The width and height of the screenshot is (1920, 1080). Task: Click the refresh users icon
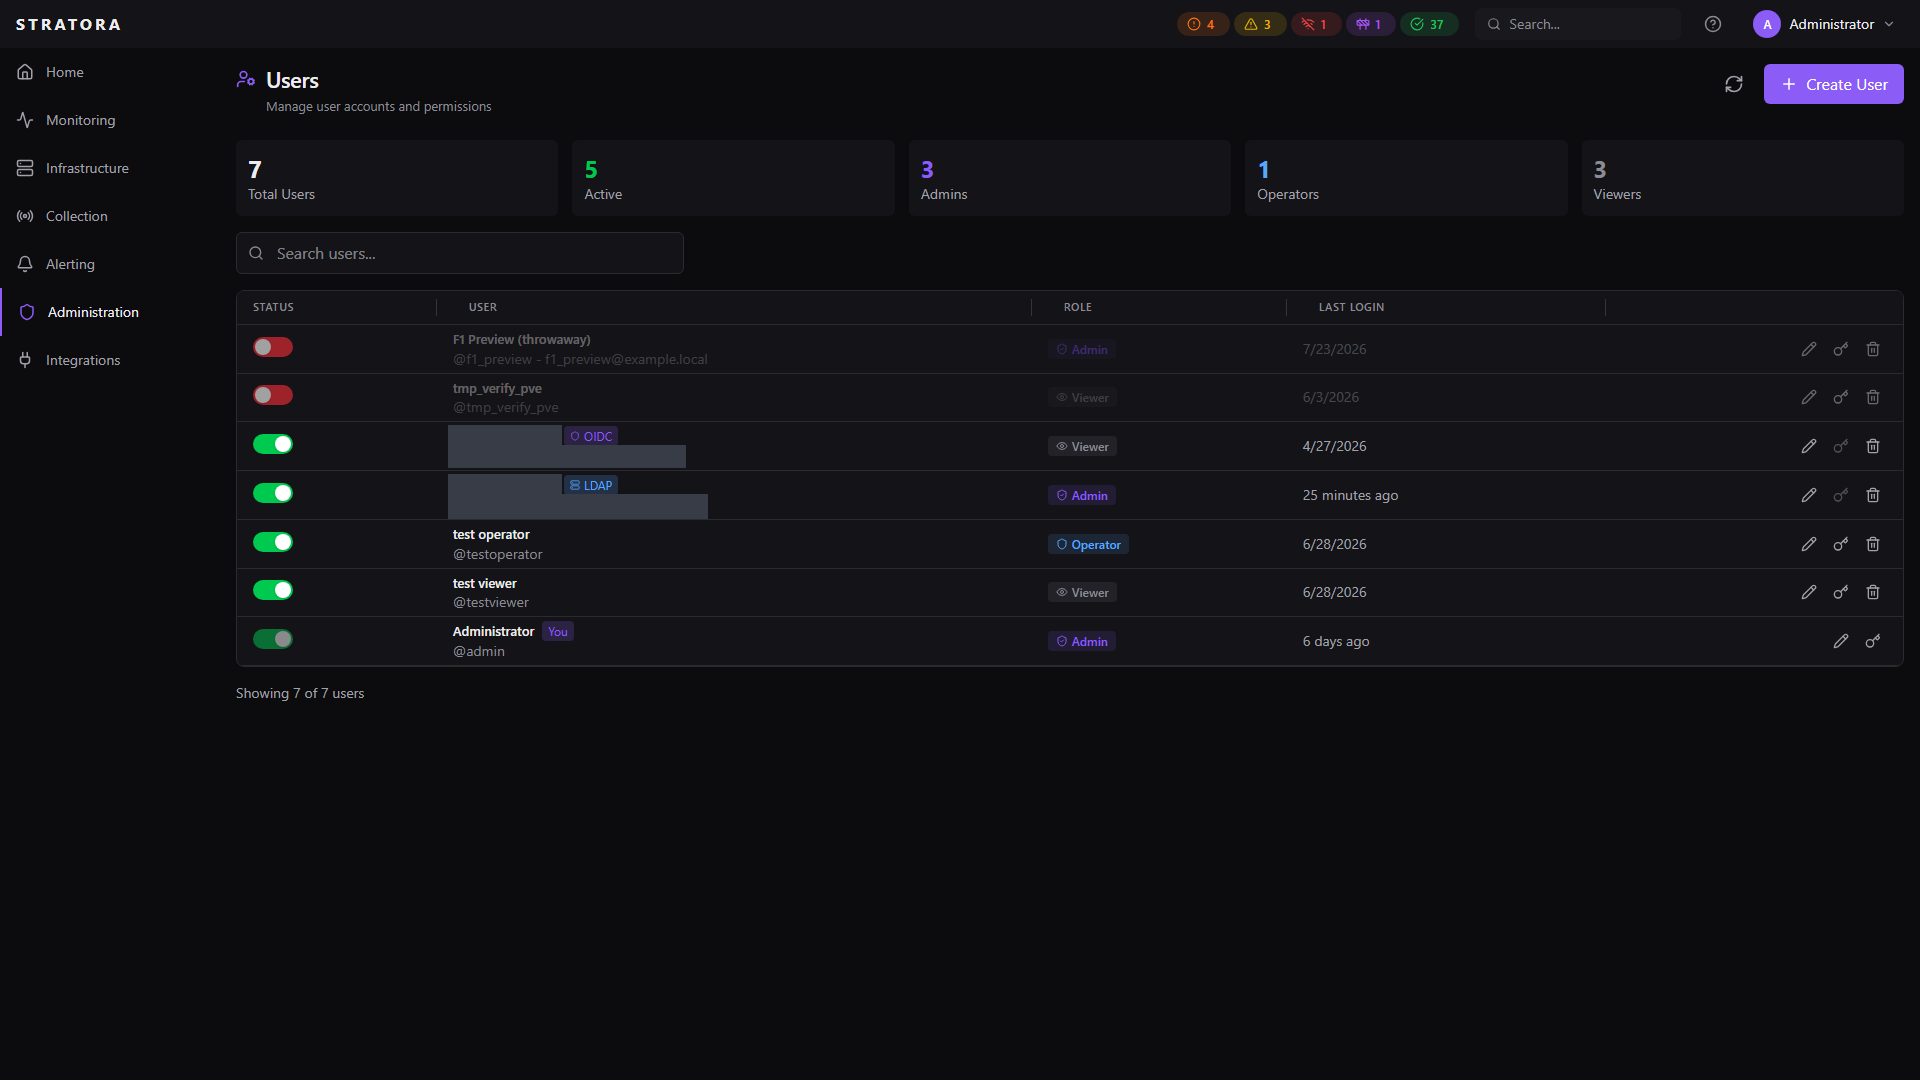(1734, 84)
